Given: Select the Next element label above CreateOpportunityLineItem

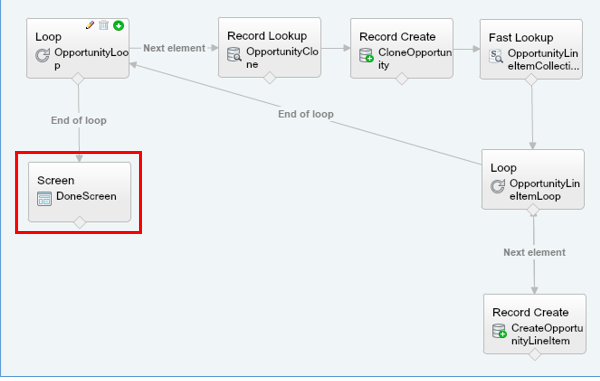Looking at the screenshot, I should point(534,252).
